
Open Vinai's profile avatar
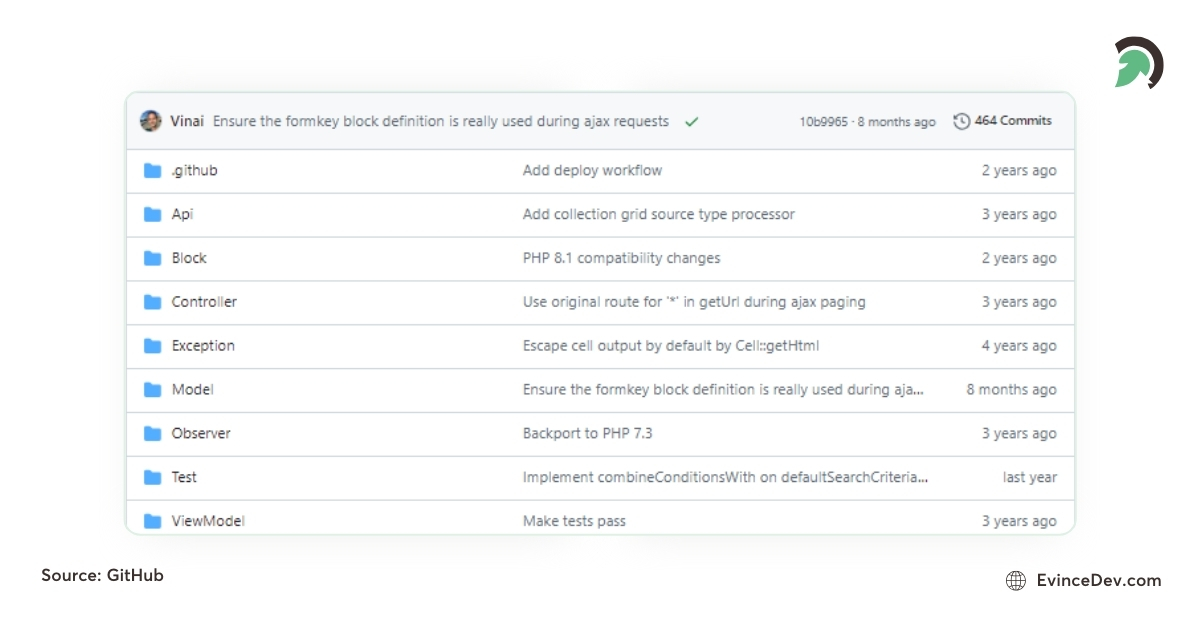150,120
